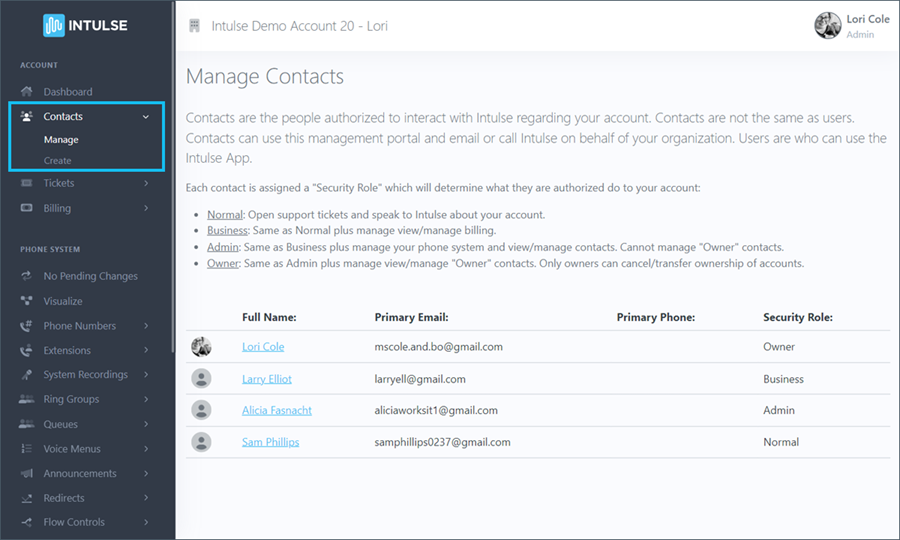Click the Flow Controls branch icon

(x=26, y=522)
